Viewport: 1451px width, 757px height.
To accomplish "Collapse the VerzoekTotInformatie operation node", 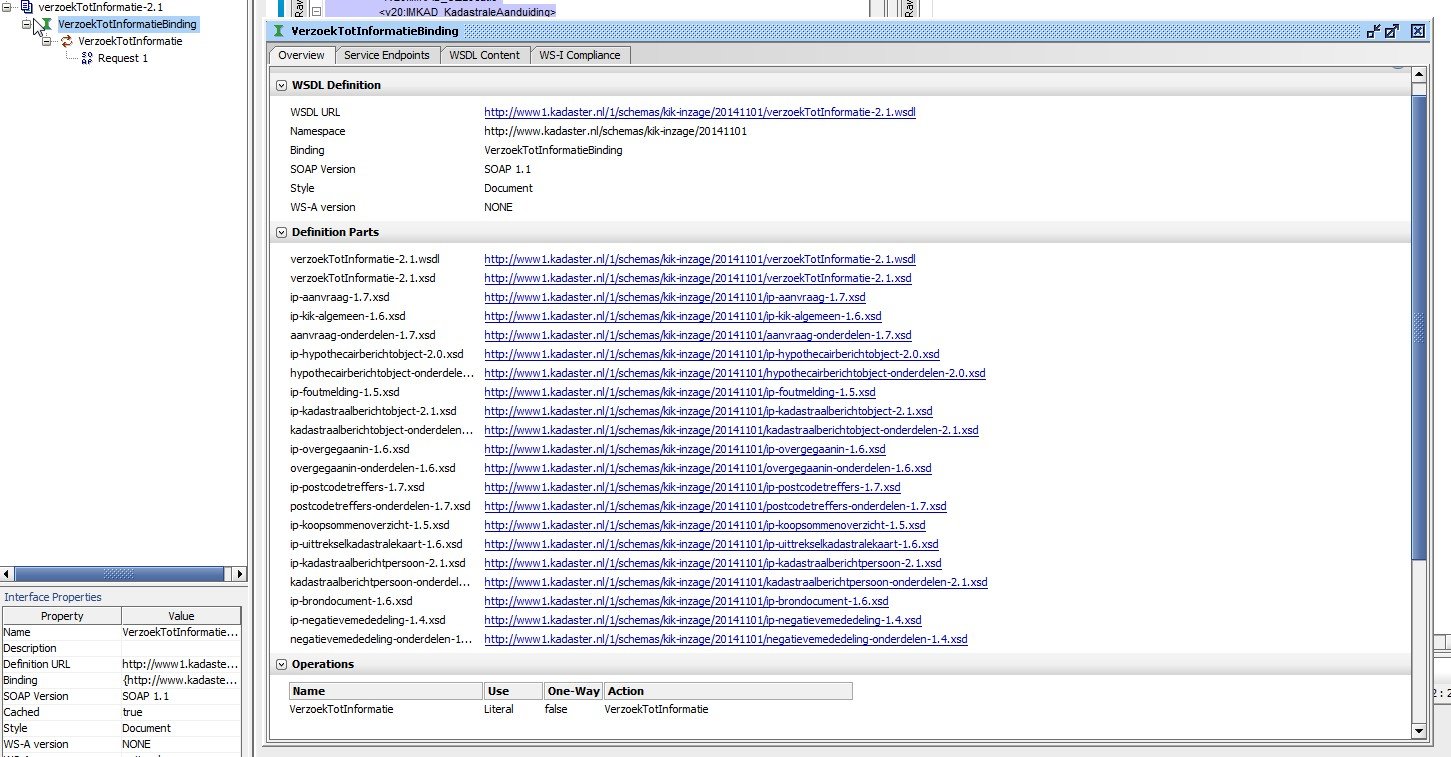I will 47,42.
